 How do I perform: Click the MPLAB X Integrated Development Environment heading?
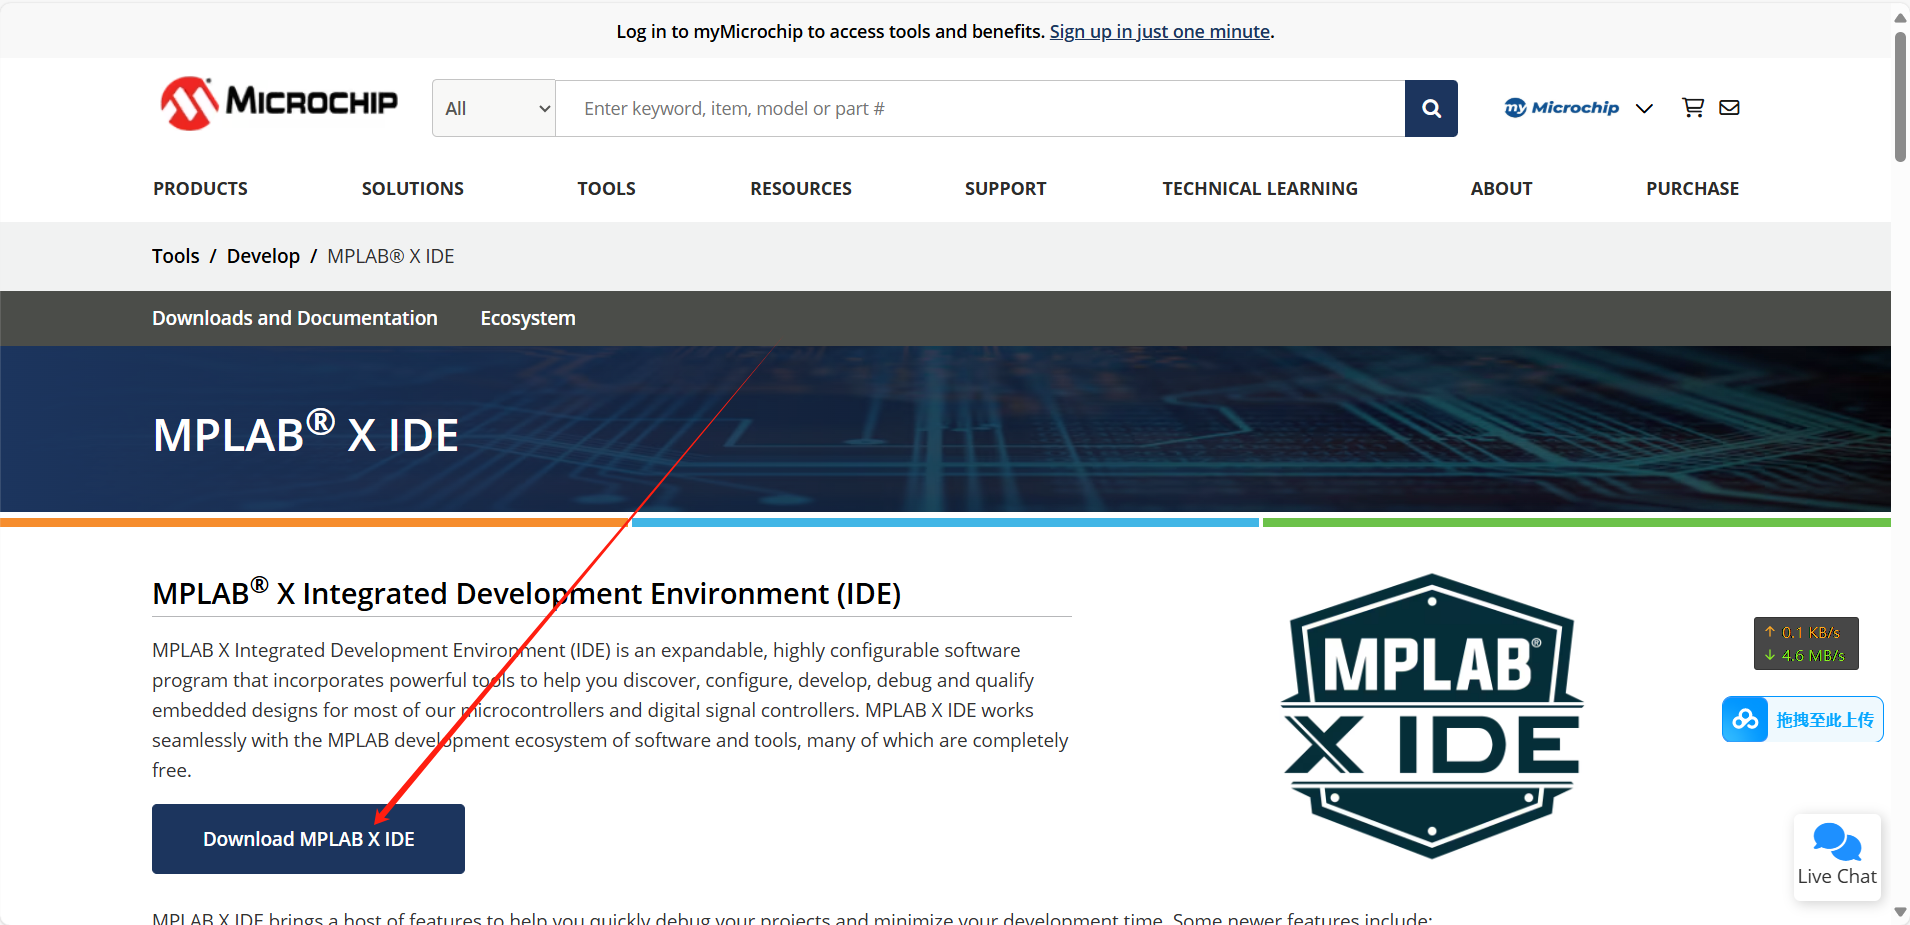[x=527, y=593]
